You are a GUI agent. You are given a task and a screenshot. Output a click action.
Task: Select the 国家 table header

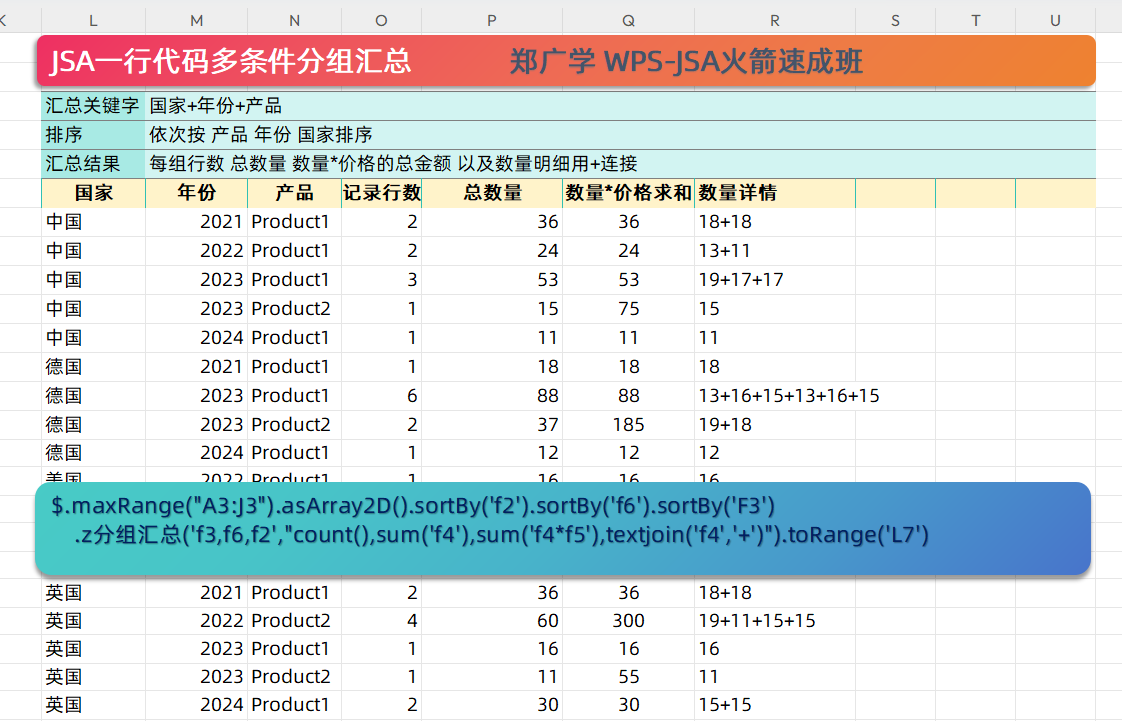point(93,193)
